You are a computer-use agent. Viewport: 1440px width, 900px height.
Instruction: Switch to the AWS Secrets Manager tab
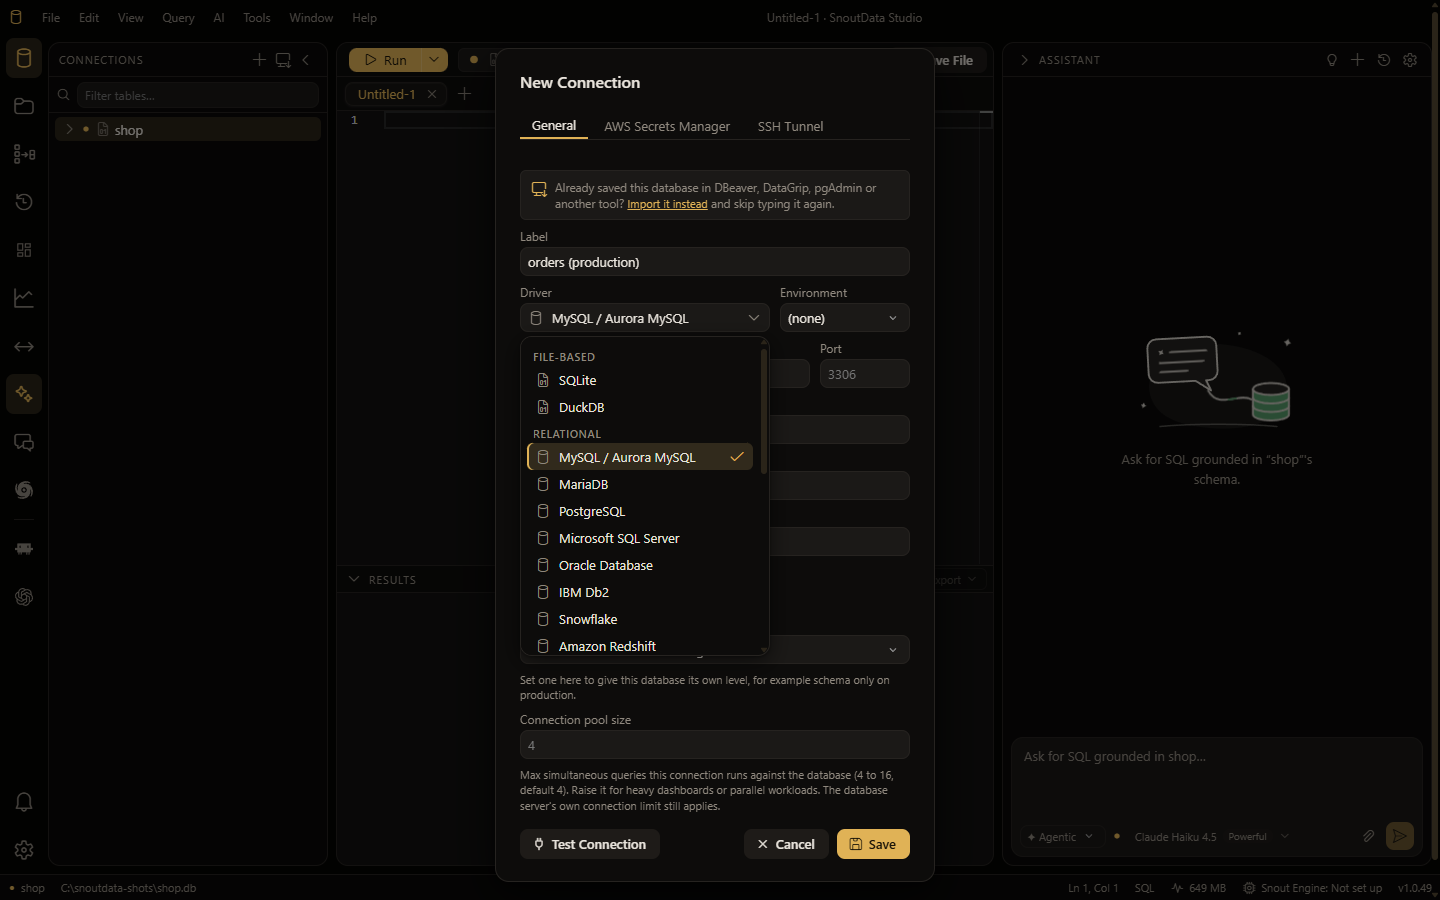coord(667,126)
